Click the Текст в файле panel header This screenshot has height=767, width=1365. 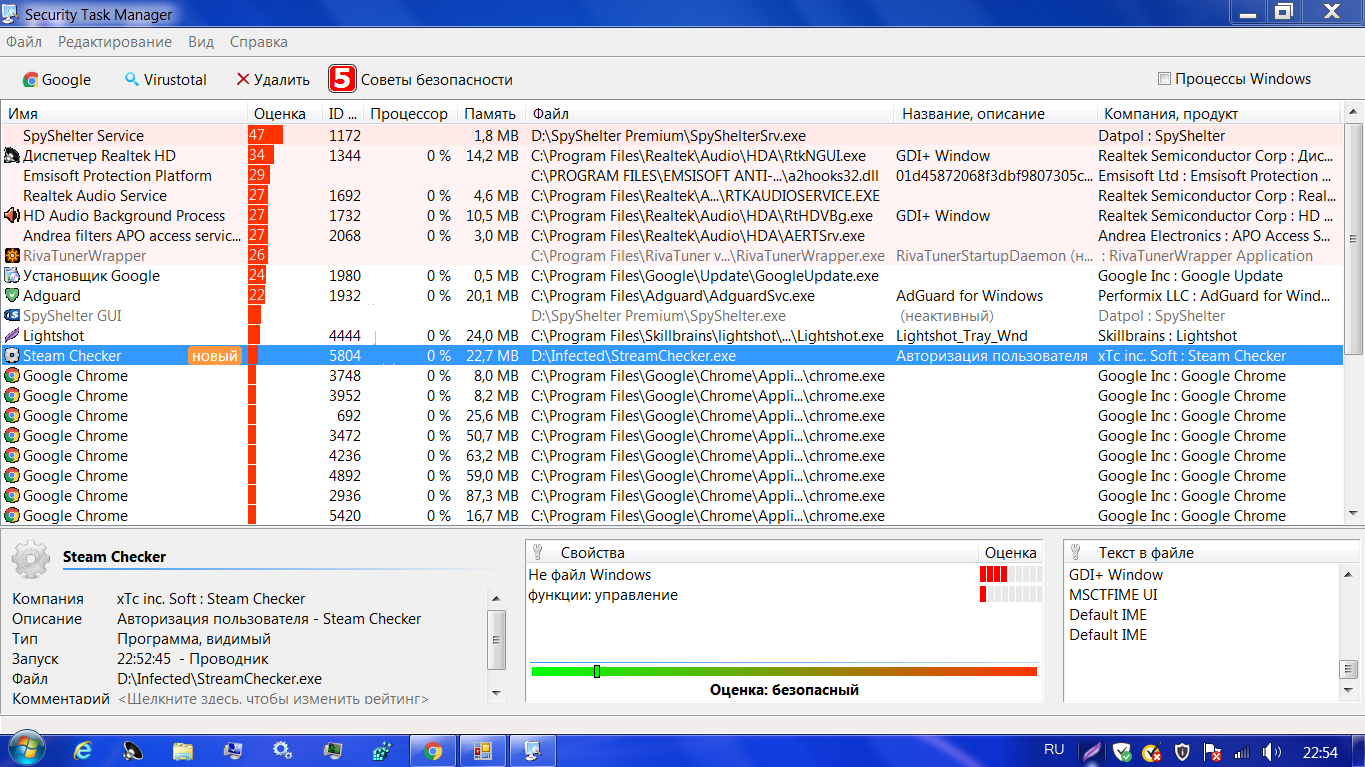(1210, 552)
